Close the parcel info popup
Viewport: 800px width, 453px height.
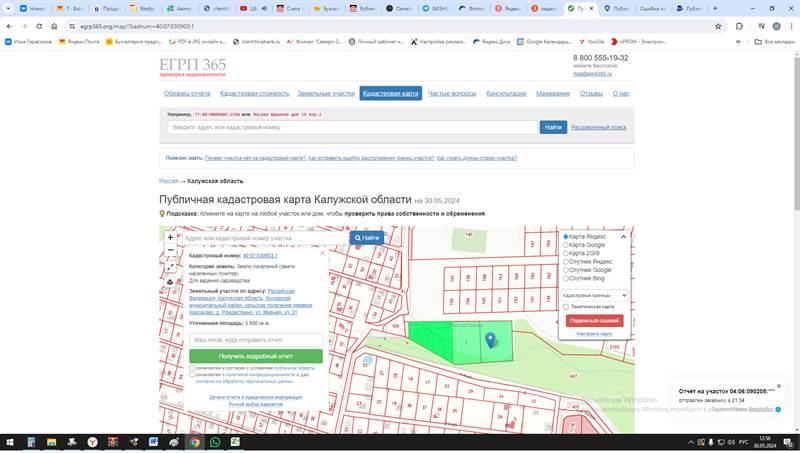coord(322,255)
